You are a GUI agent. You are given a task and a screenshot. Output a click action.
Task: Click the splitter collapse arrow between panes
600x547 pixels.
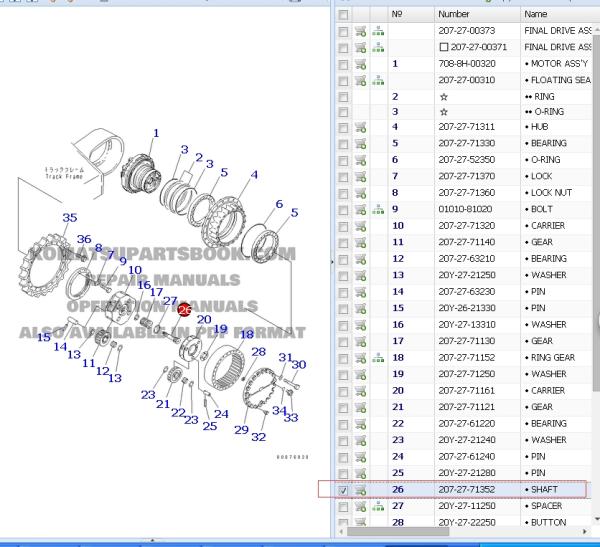point(332,262)
